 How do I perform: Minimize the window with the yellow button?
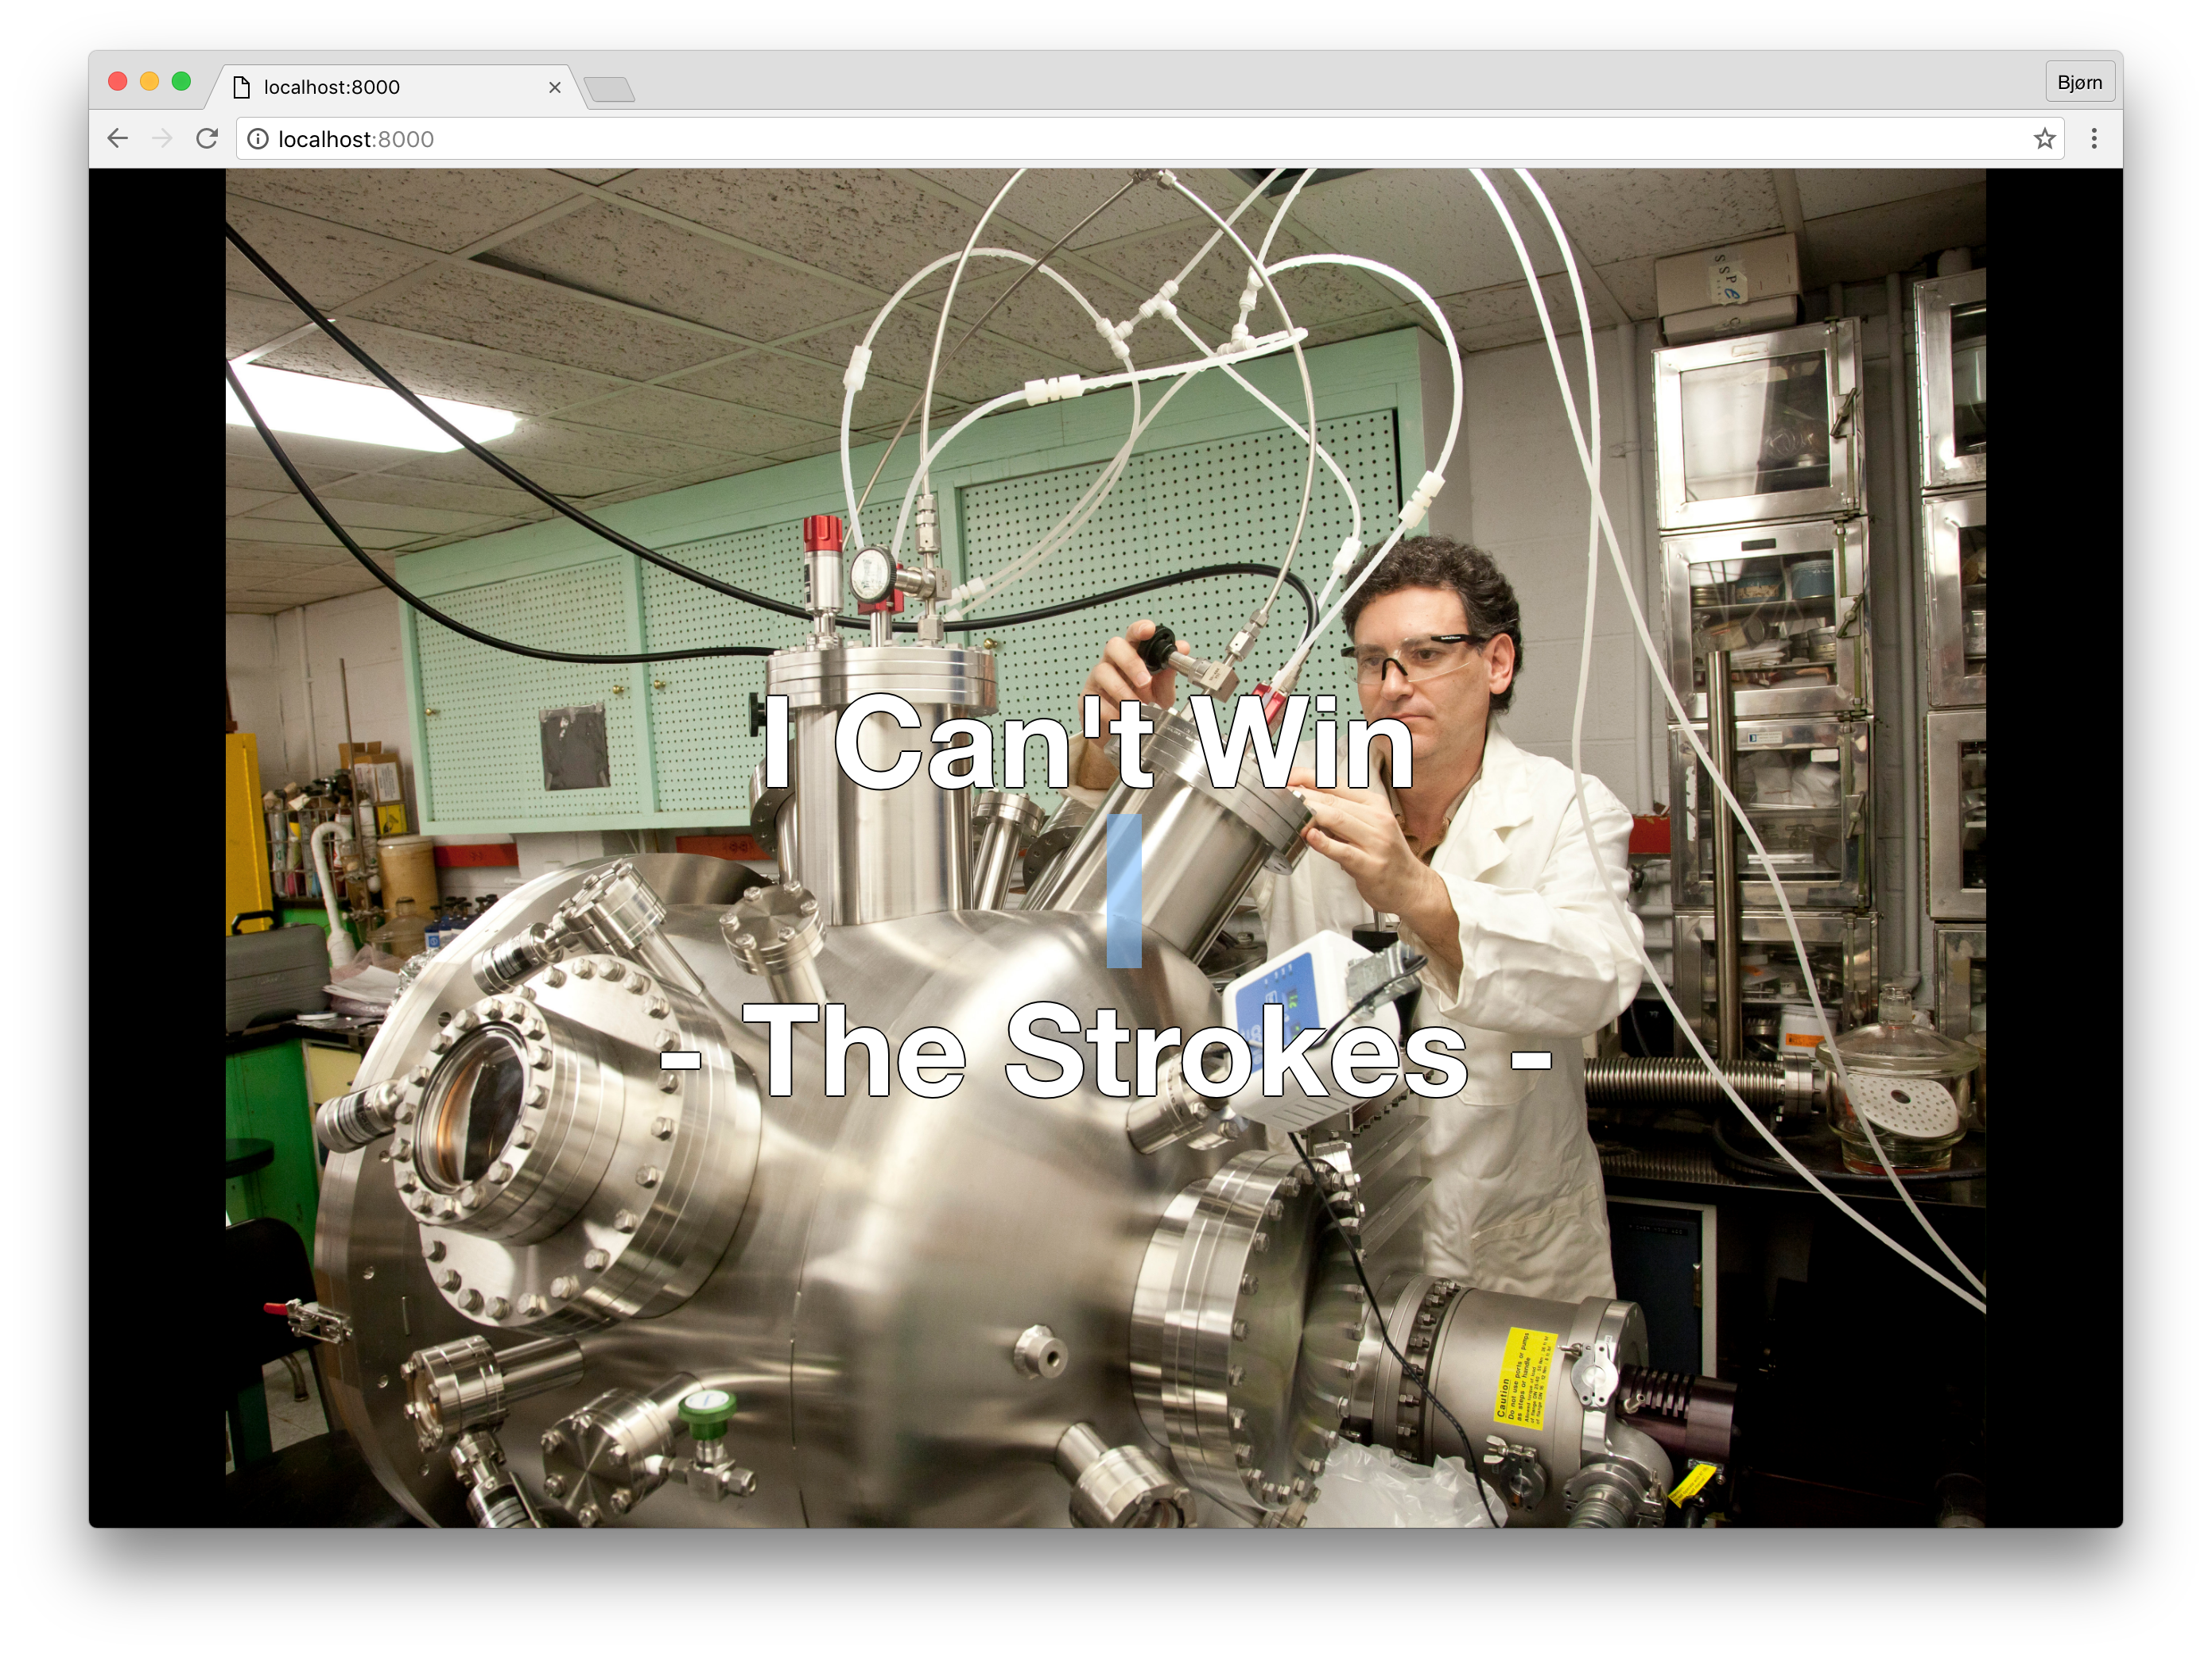coord(150,82)
